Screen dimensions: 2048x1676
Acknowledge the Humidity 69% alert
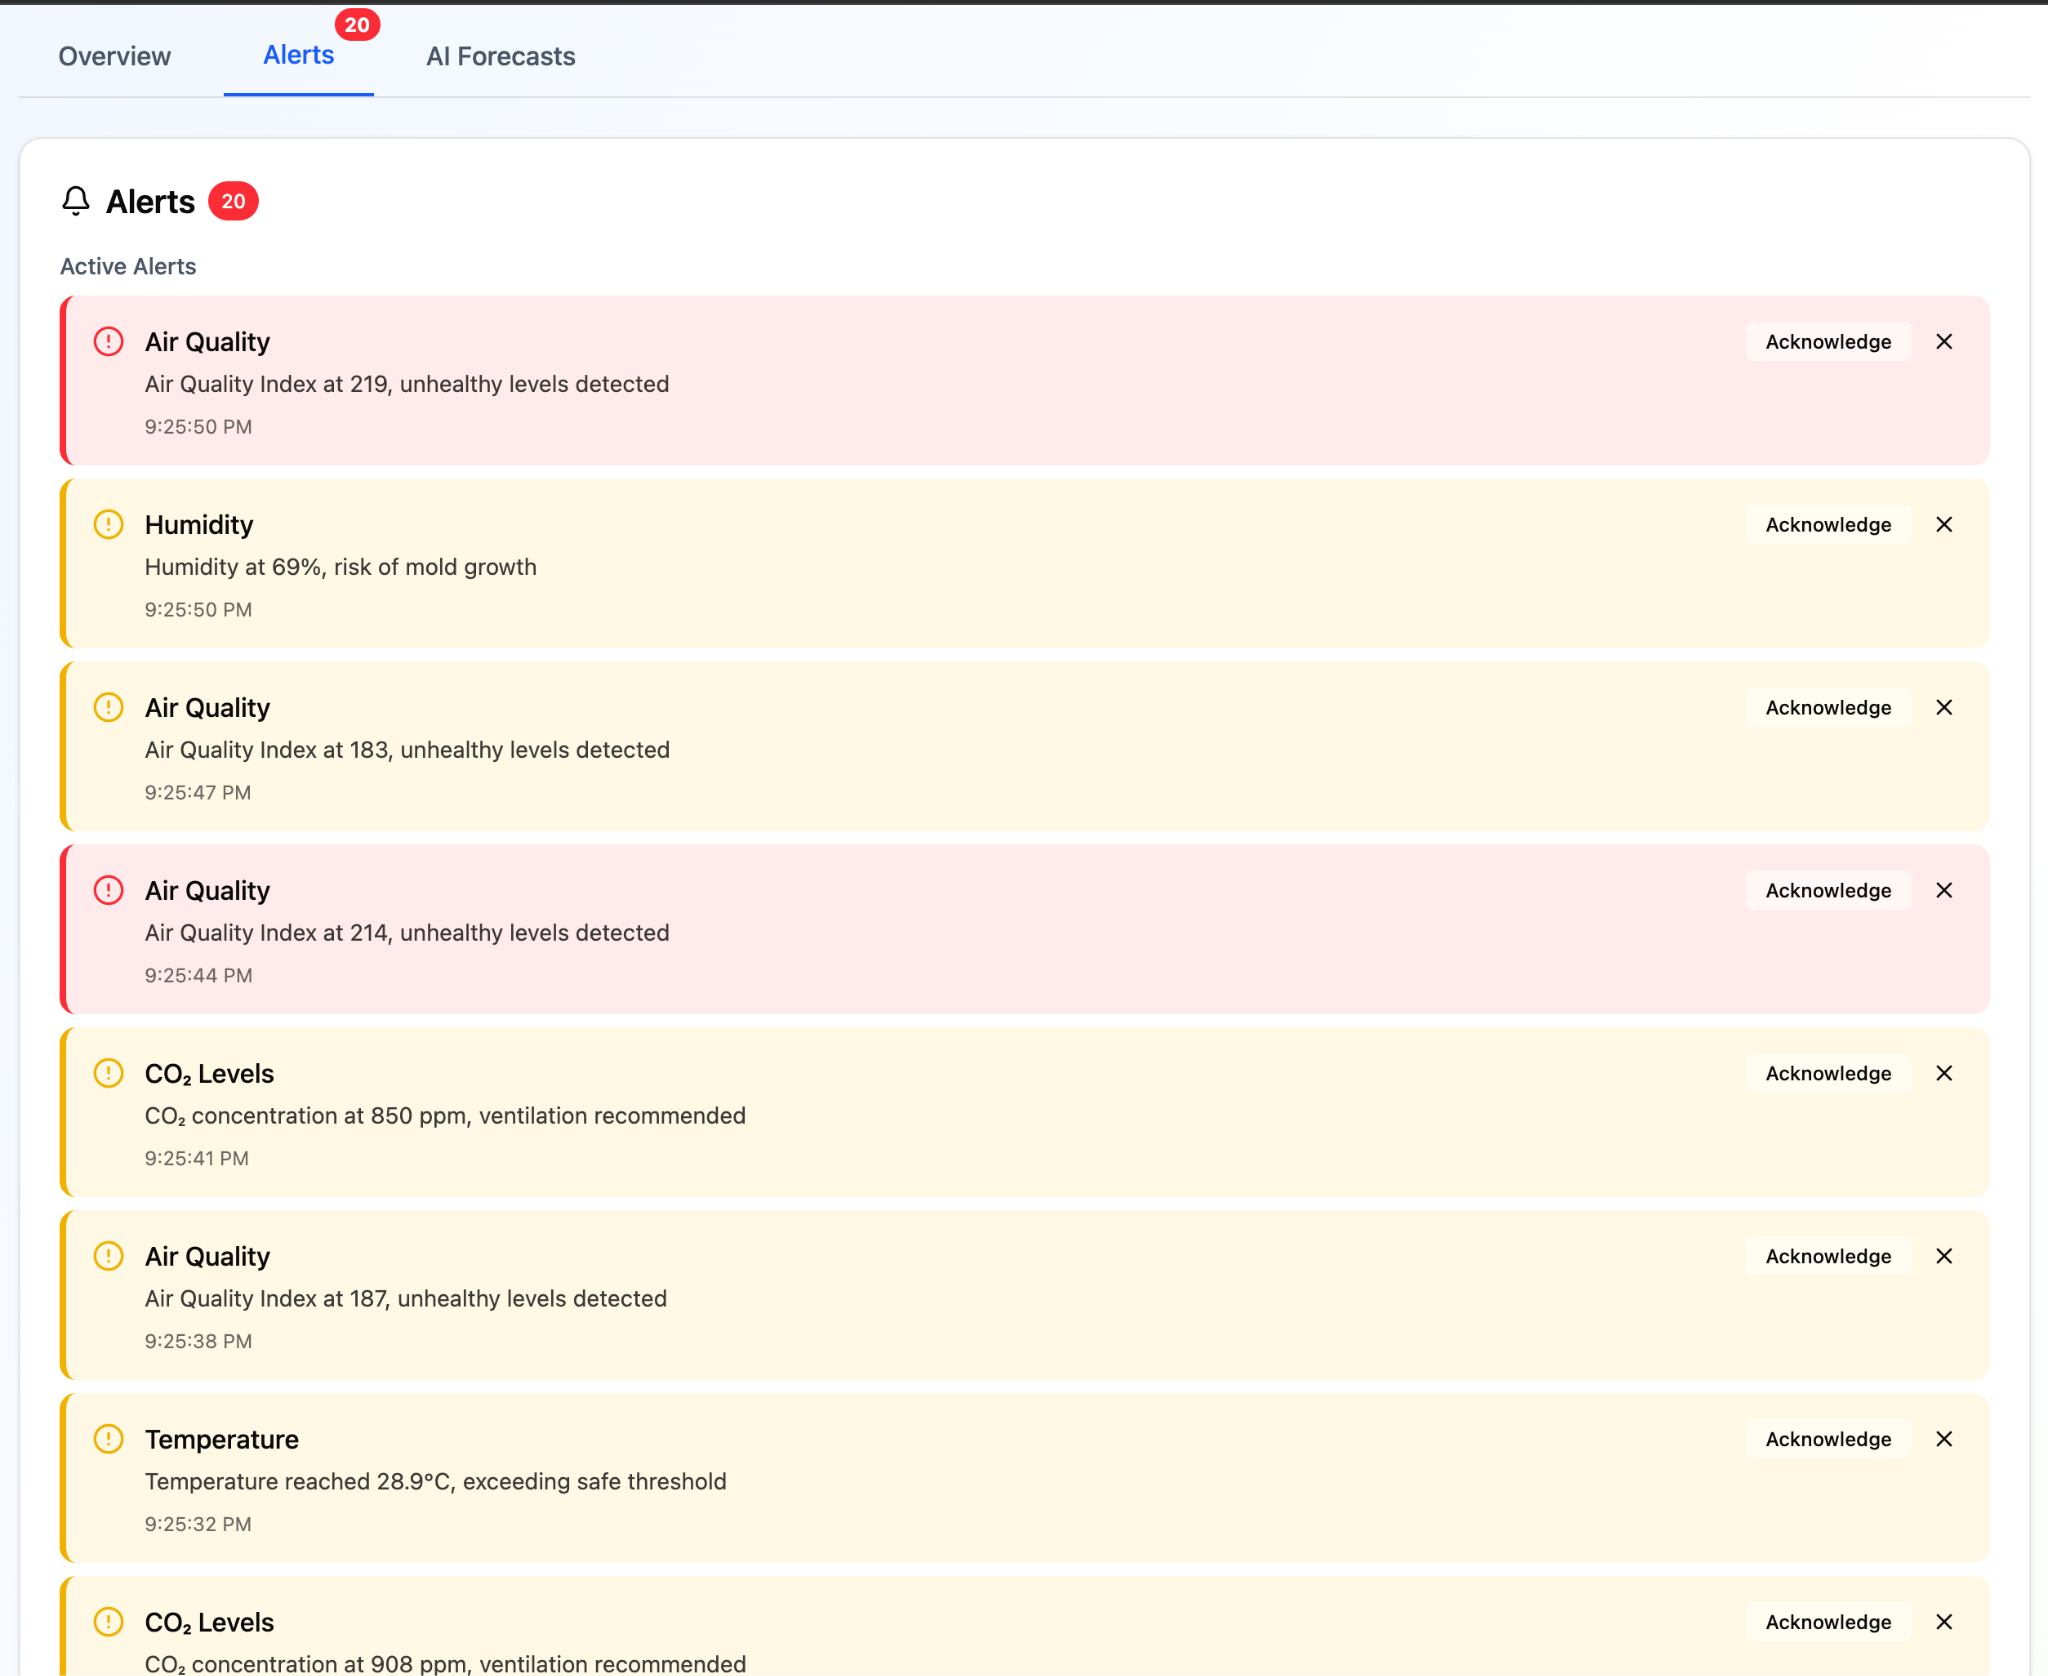1827,525
